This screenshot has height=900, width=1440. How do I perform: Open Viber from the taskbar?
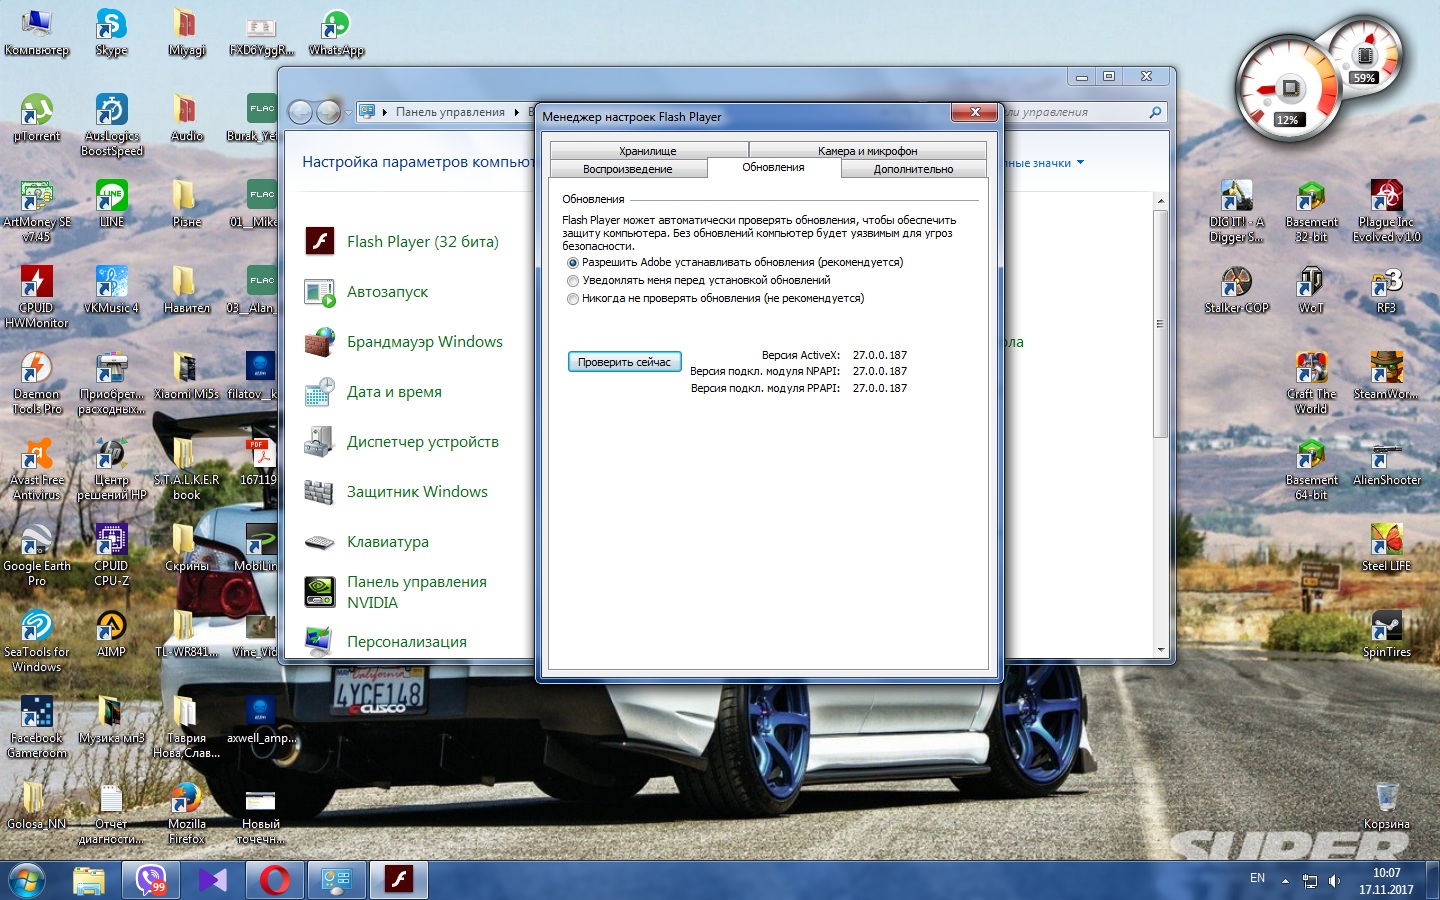click(151, 880)
